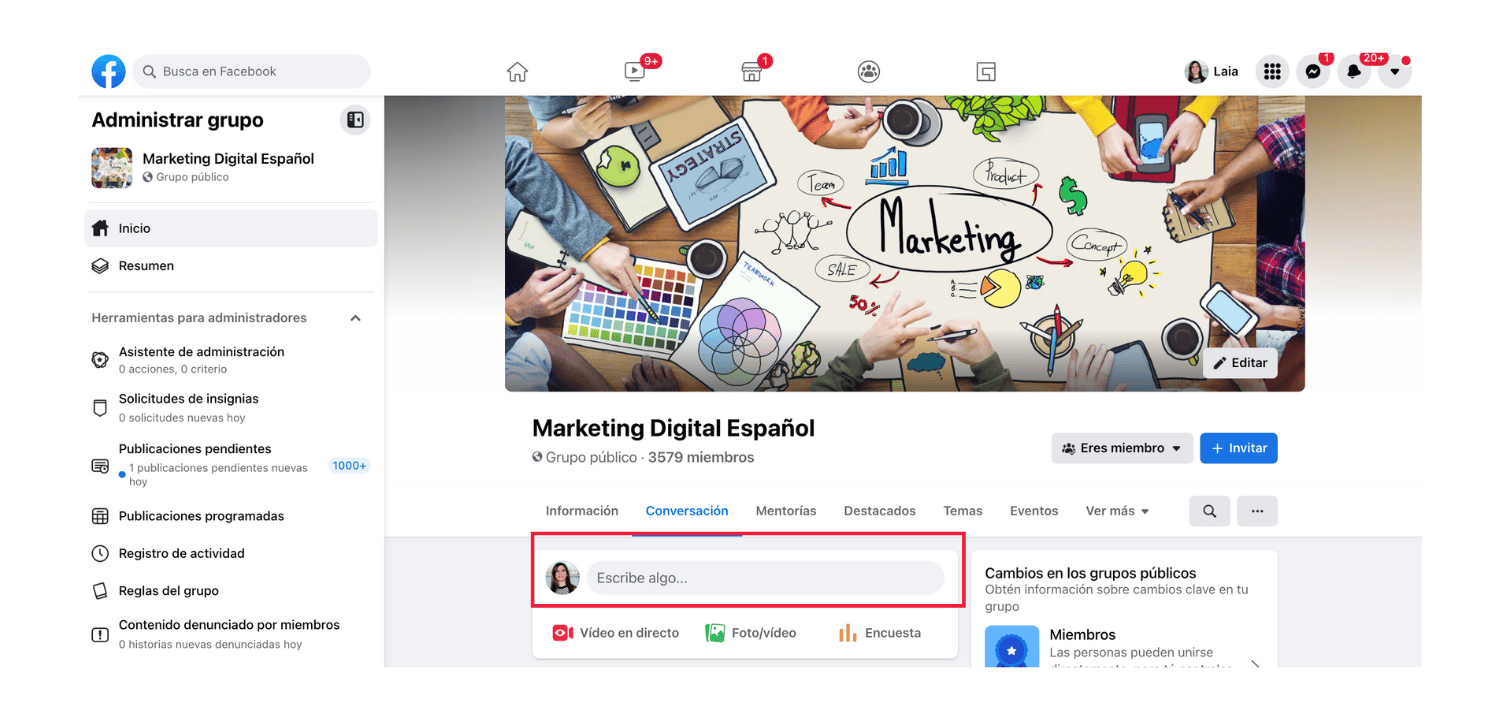Select the Conversación tab
Screen dimensions: 1500x720
click(x=687, y=511)
